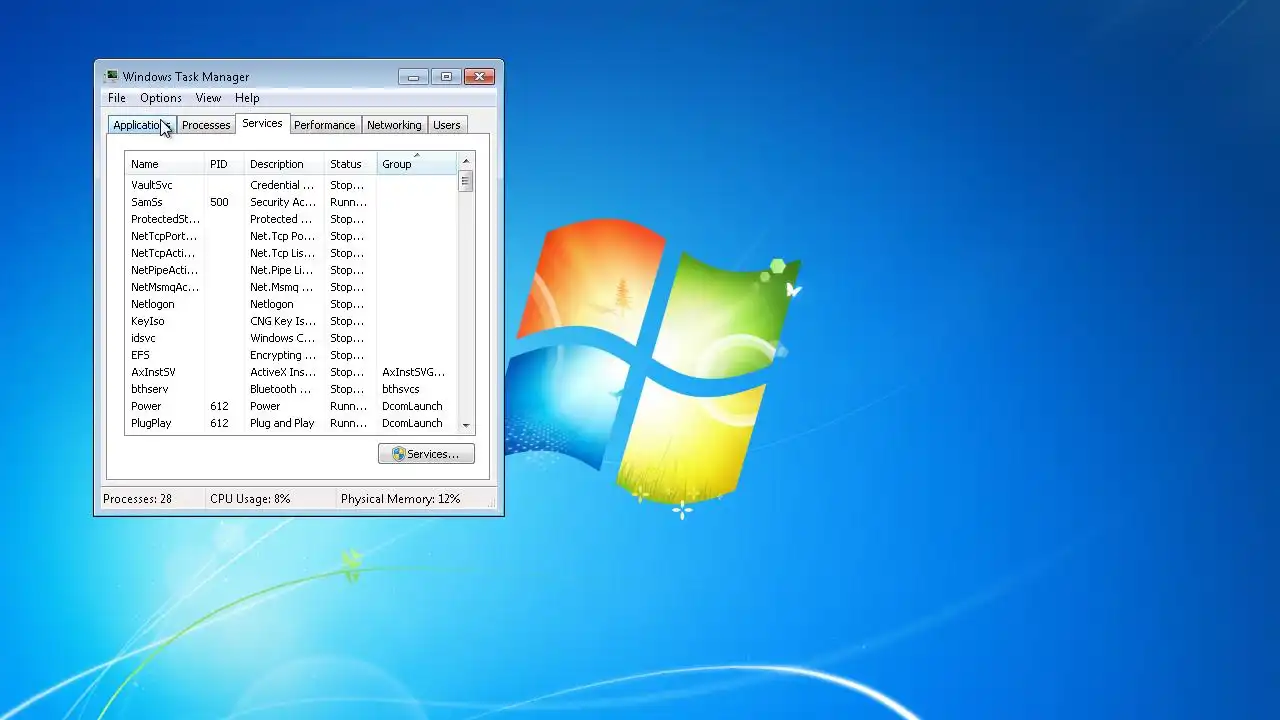
Task: Select the NetPipeActi... service row
Action: pyautogui.click(x=291, y=270)
